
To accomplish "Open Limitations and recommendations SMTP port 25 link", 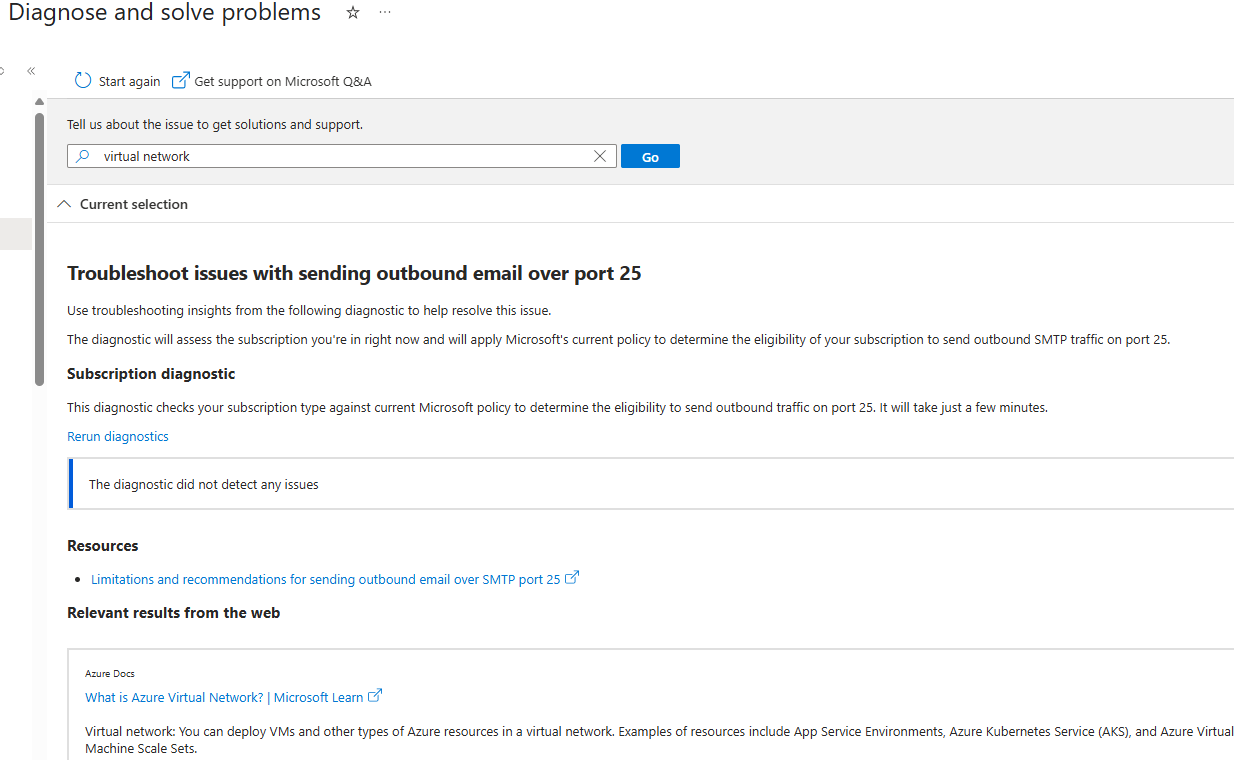I will point(325,579).
